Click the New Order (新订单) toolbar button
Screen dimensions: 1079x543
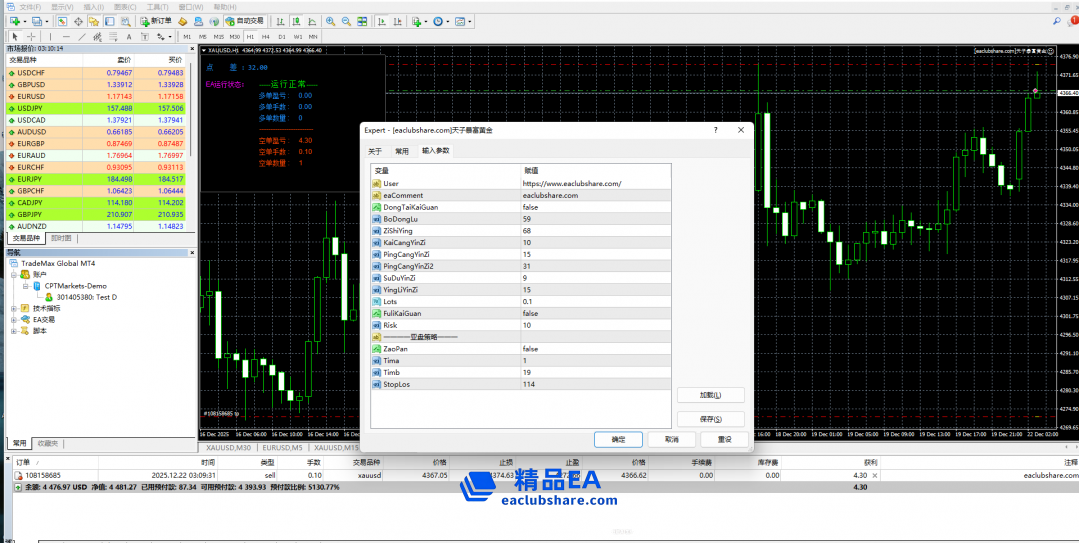(156, 21)
